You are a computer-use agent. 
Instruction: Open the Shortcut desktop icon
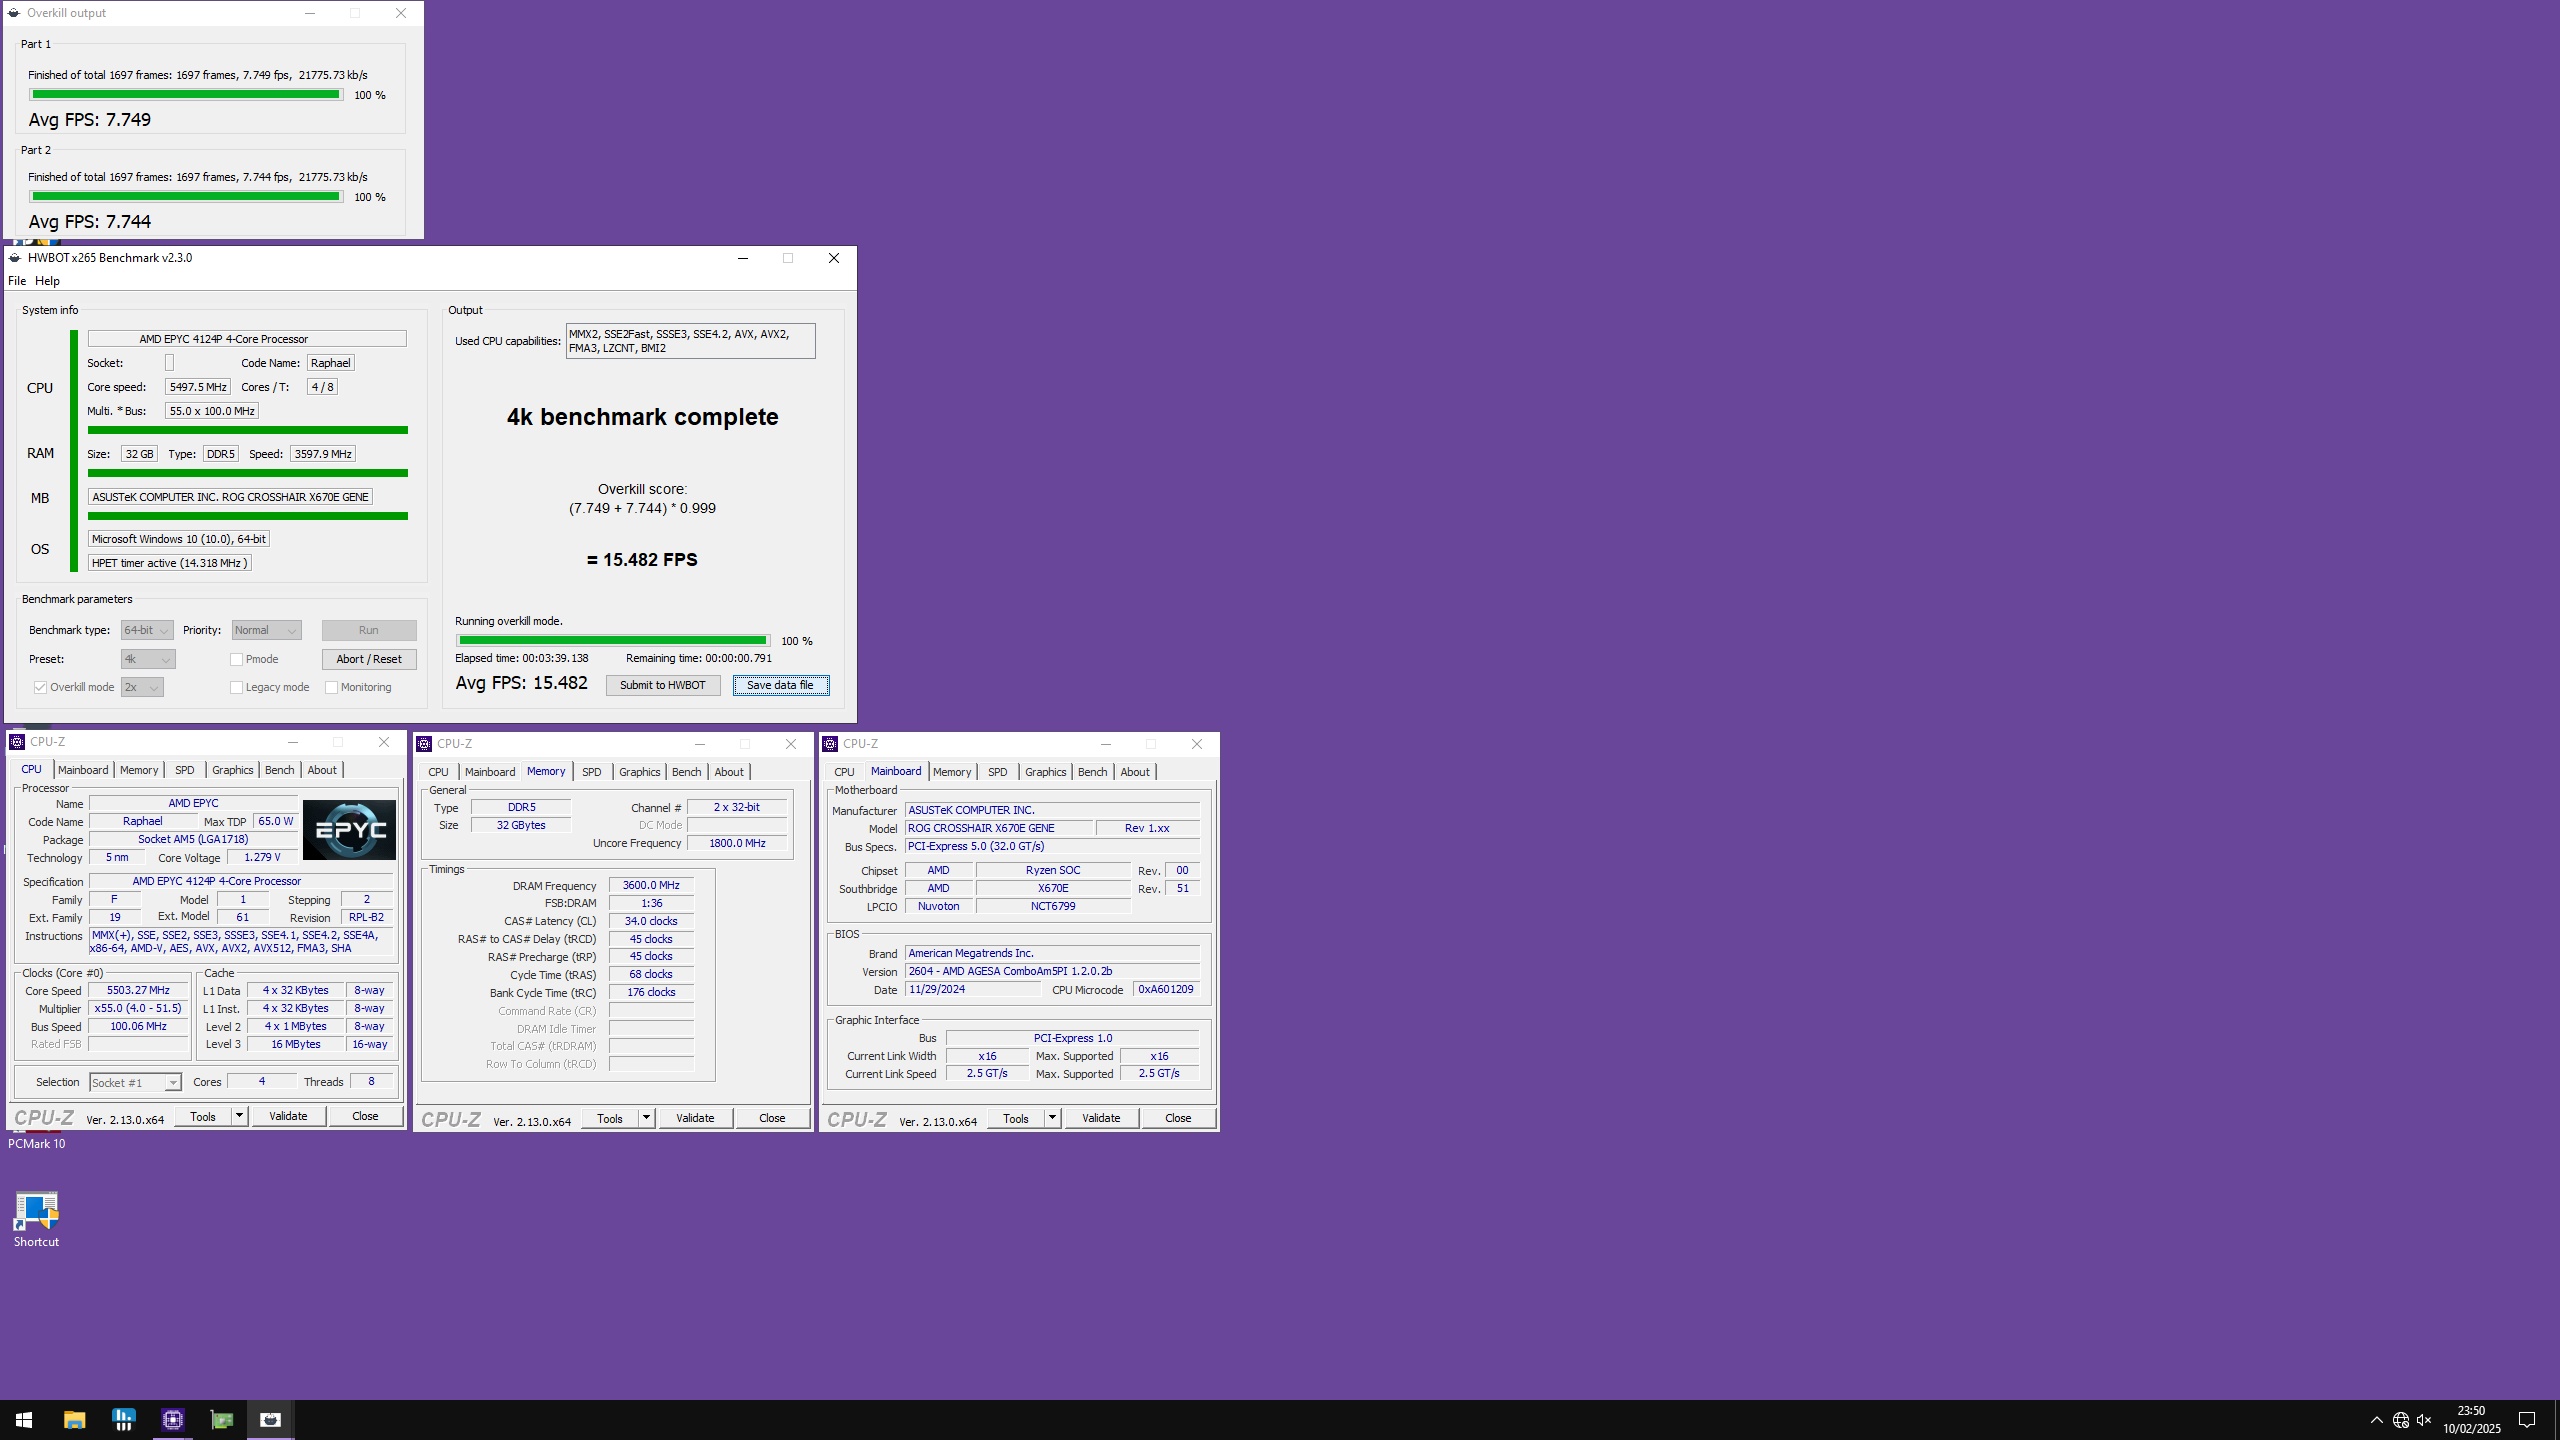click(36, 1219)
